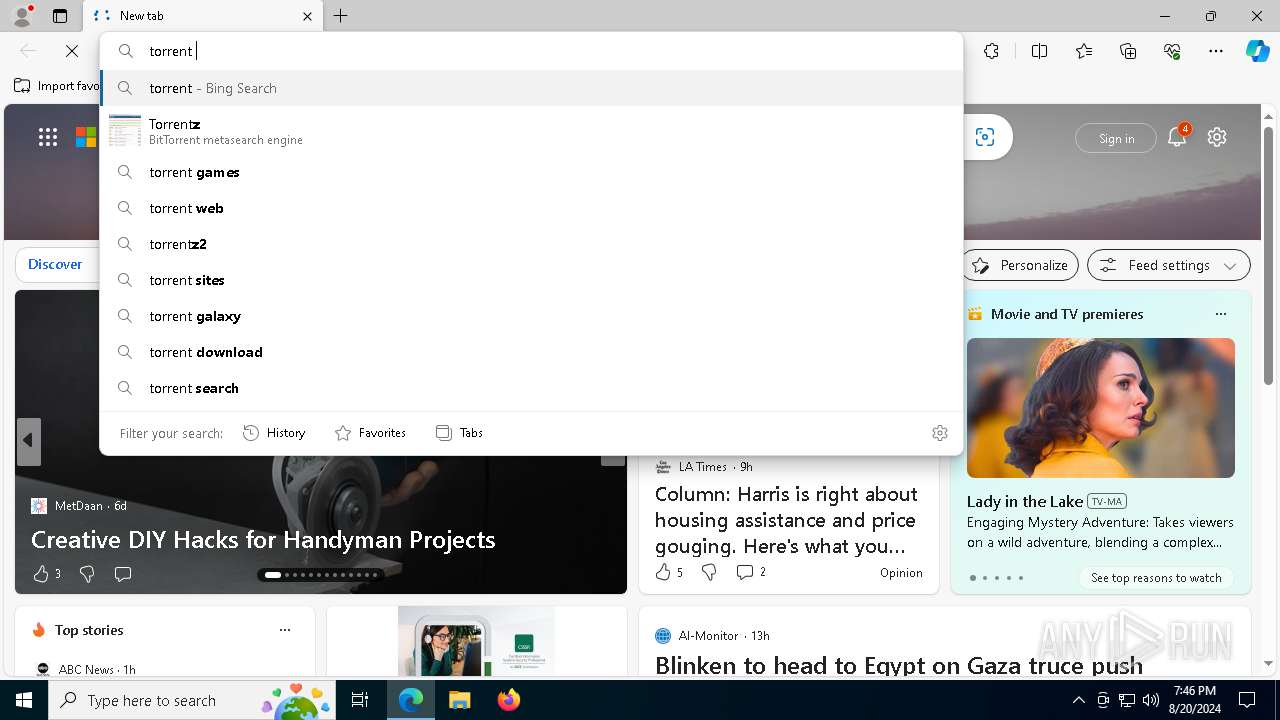Comment on Creative DIY Hacks story
Viewport: 1280px width, 720px height.
click(123, 574)
